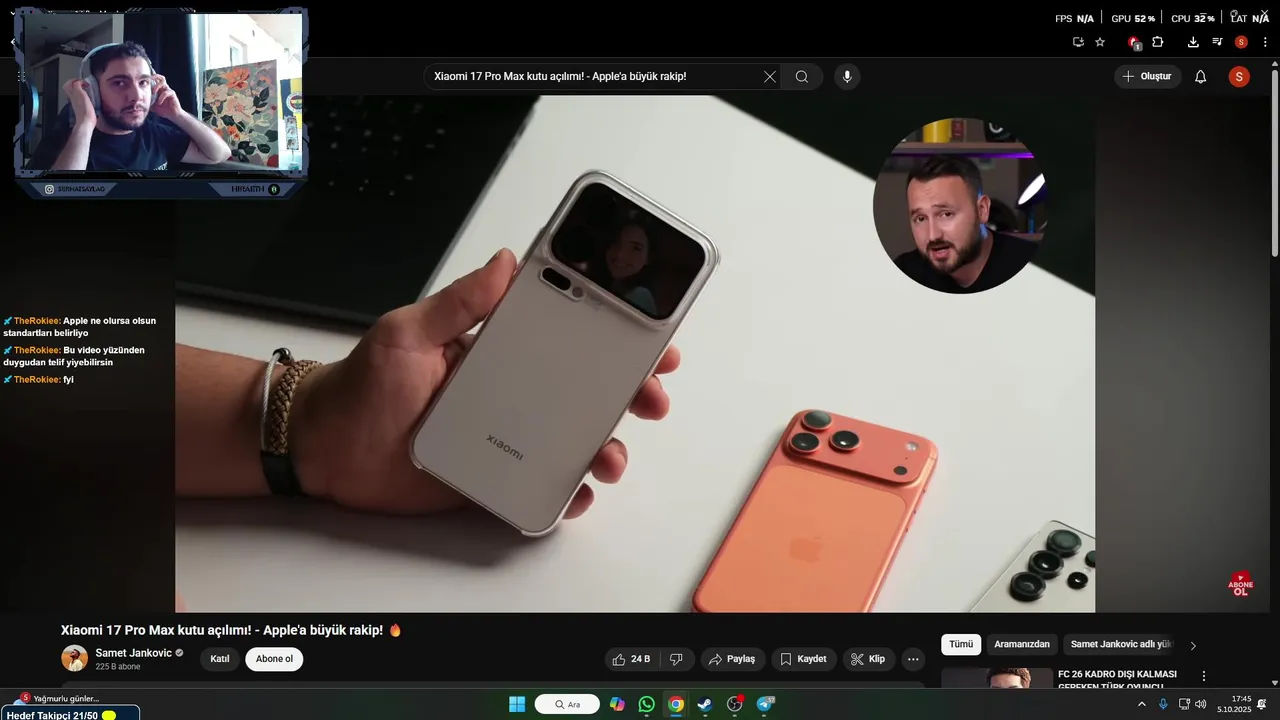Viewport: 1280px width, 720px height.
Task: Open more actions ellipsis under video
Action: click(x=912, y=659)
